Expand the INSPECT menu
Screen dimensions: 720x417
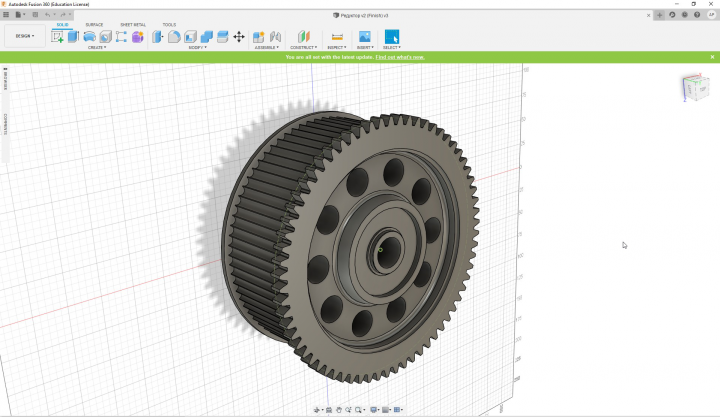[x=337, y=47]
